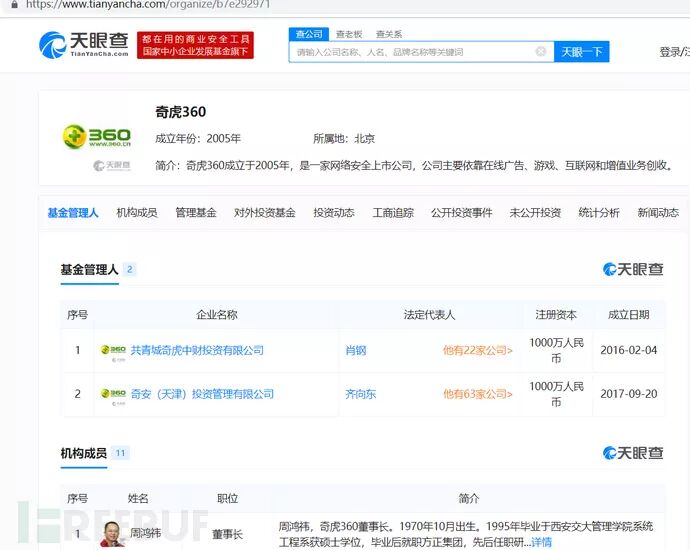Click 成立日期 column header
The width and height of the screenshot is (690, 550).
[628, 315]
